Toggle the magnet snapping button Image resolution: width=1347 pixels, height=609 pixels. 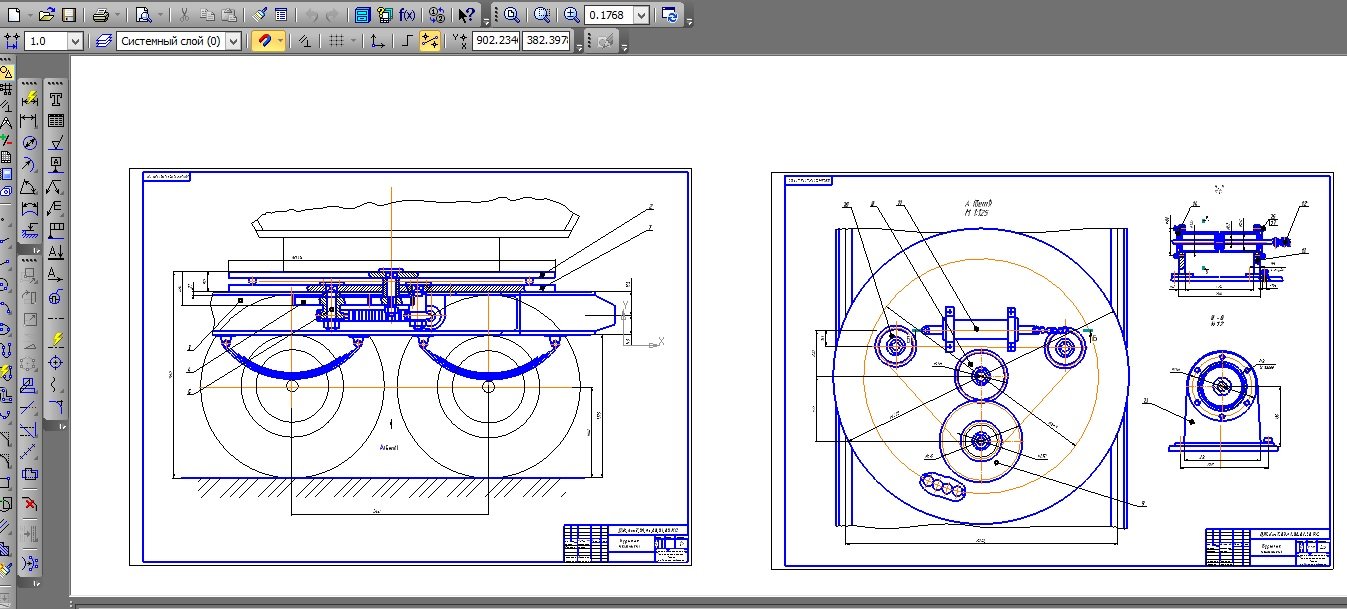264,41
